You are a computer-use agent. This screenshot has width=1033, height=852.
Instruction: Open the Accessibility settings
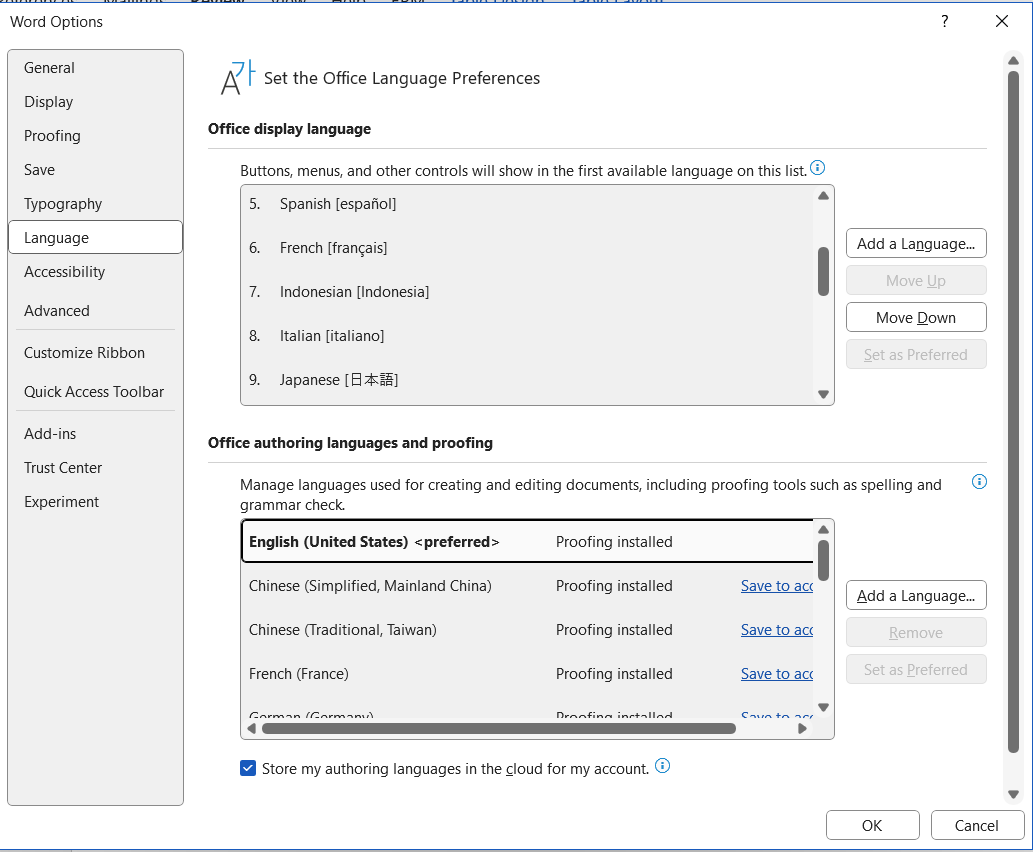64,271
